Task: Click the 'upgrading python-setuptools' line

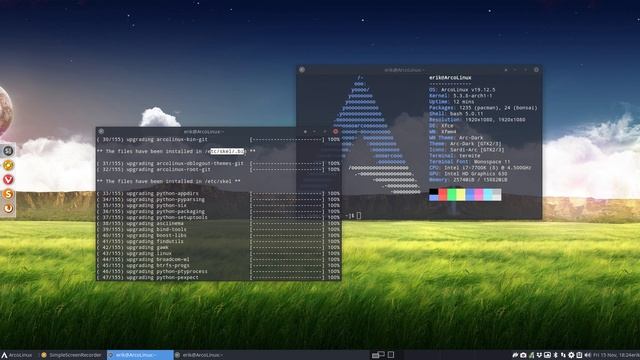Action: pyautogui.click(x=167, y=218)
